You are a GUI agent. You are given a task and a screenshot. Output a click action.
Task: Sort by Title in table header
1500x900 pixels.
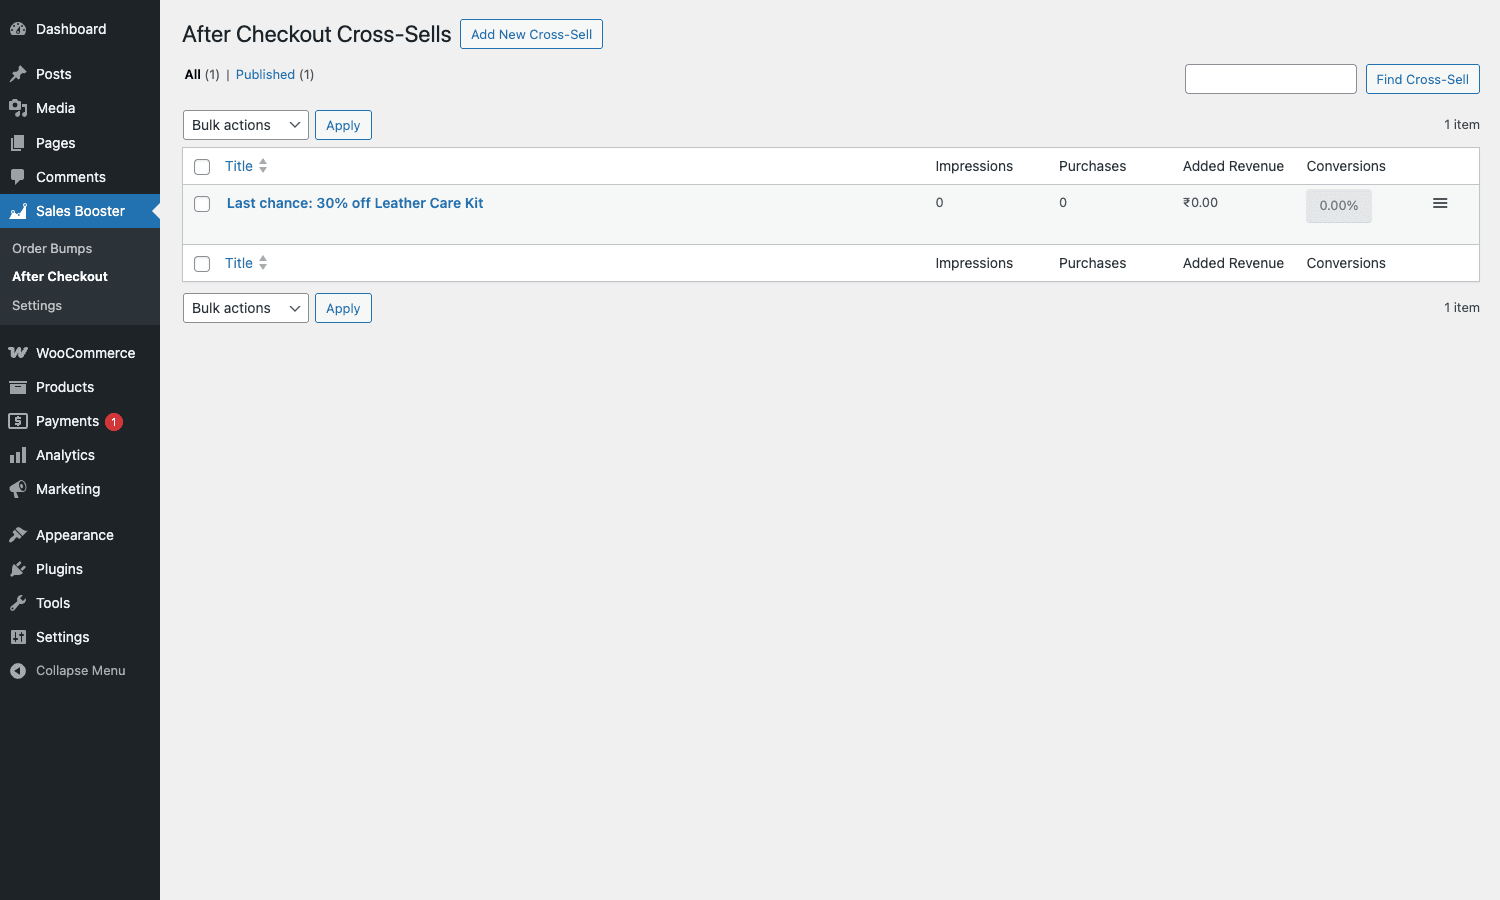239,166
